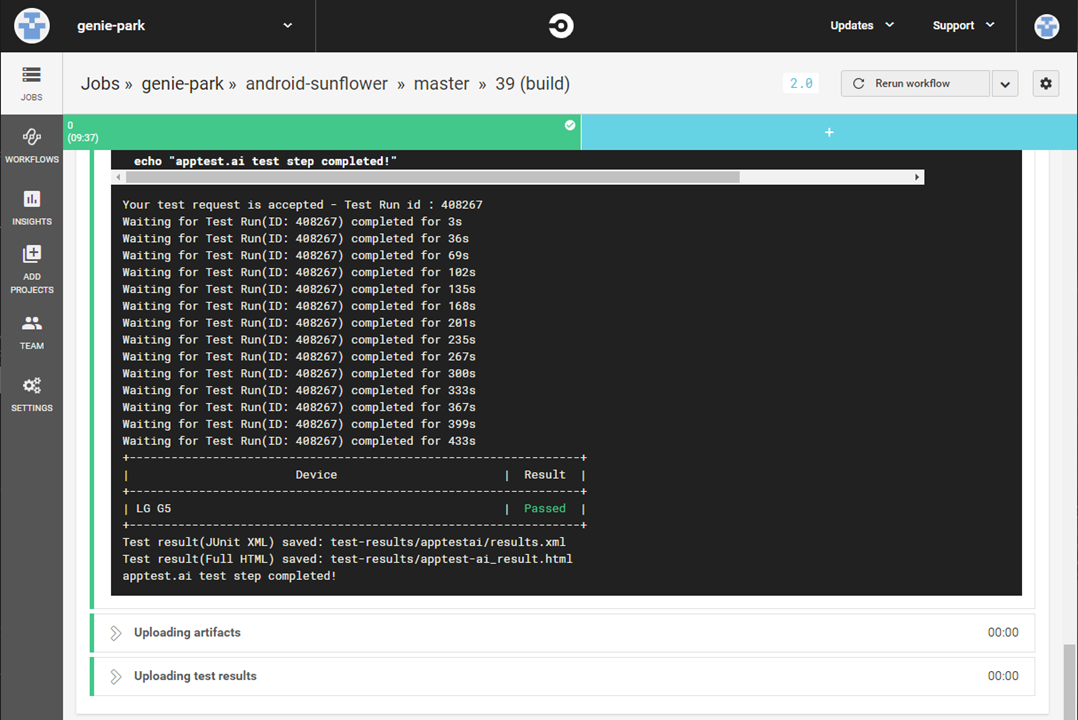The image size is (1078, 720).
Task: Click the horizontal log scrollbar thumb
Action: 433,177
